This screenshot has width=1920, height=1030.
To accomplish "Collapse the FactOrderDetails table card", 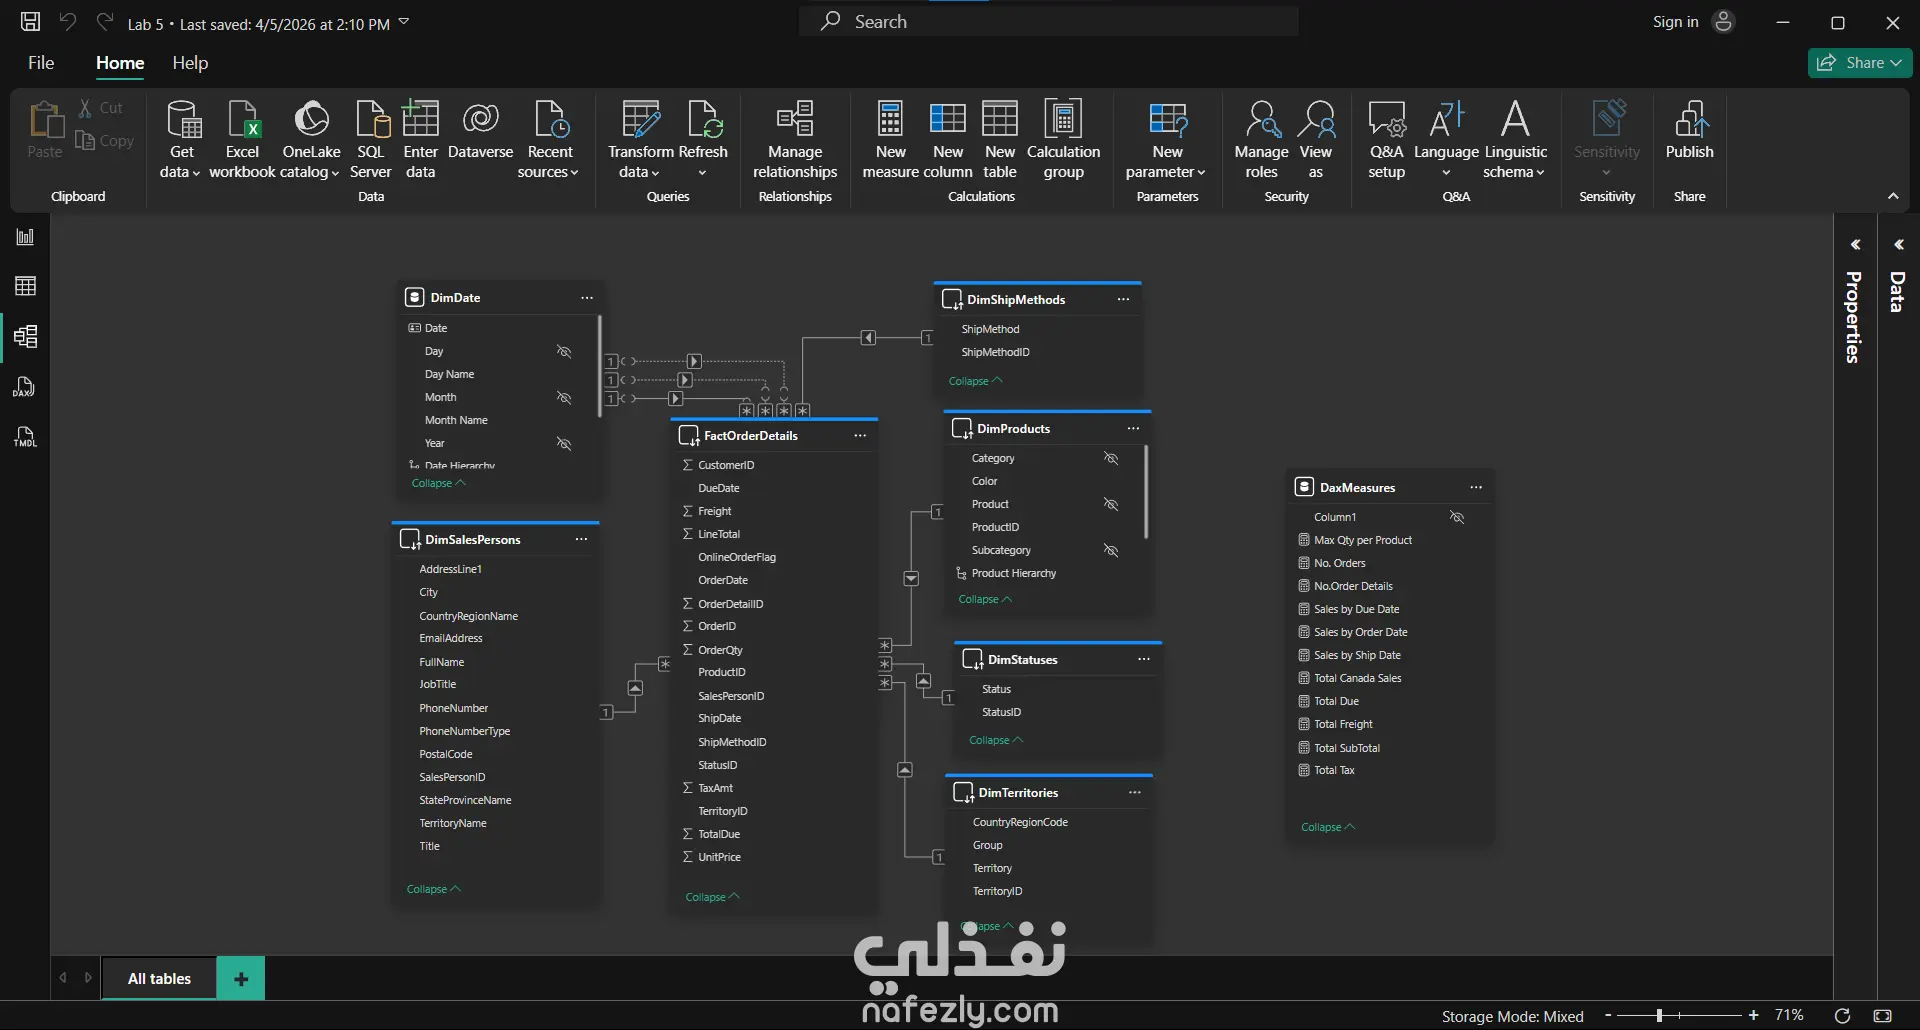I will pyautogui.click(x=713, y=897).
